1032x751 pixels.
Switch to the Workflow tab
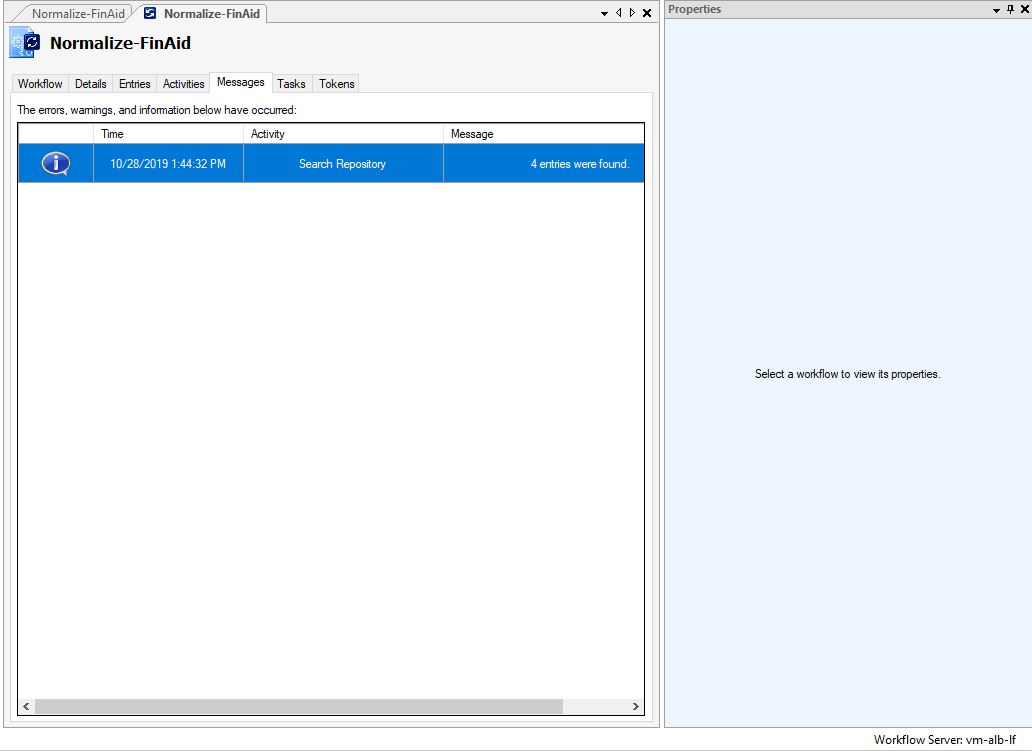click(40, 84)
